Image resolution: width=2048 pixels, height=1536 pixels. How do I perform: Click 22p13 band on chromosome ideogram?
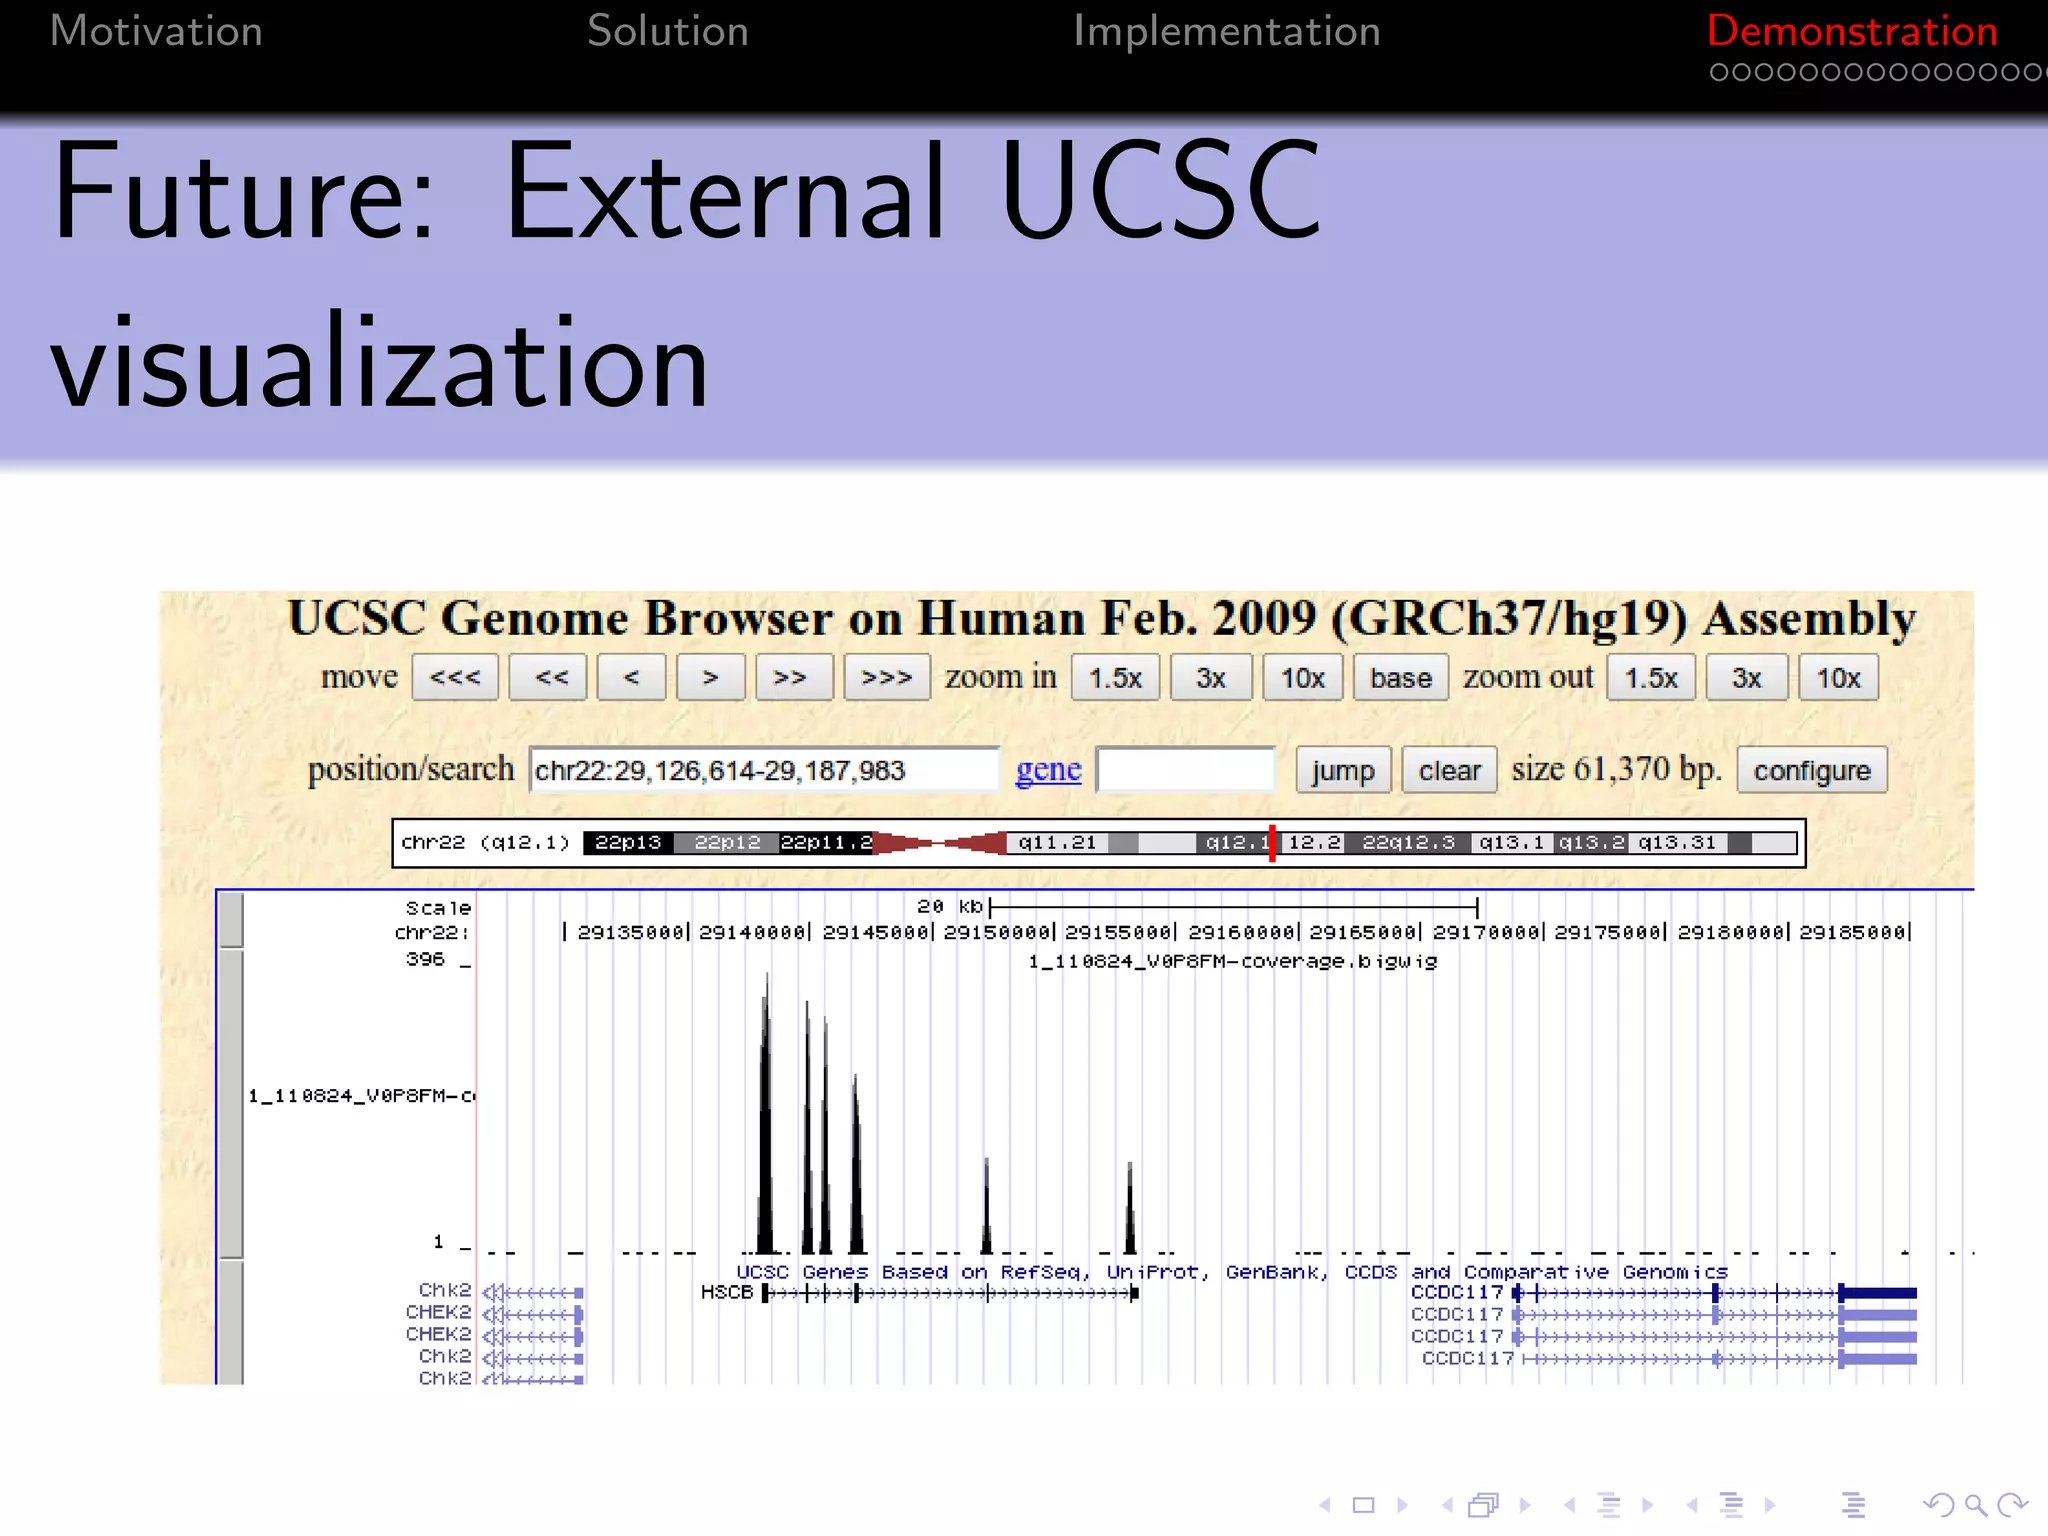pos(628,843)
